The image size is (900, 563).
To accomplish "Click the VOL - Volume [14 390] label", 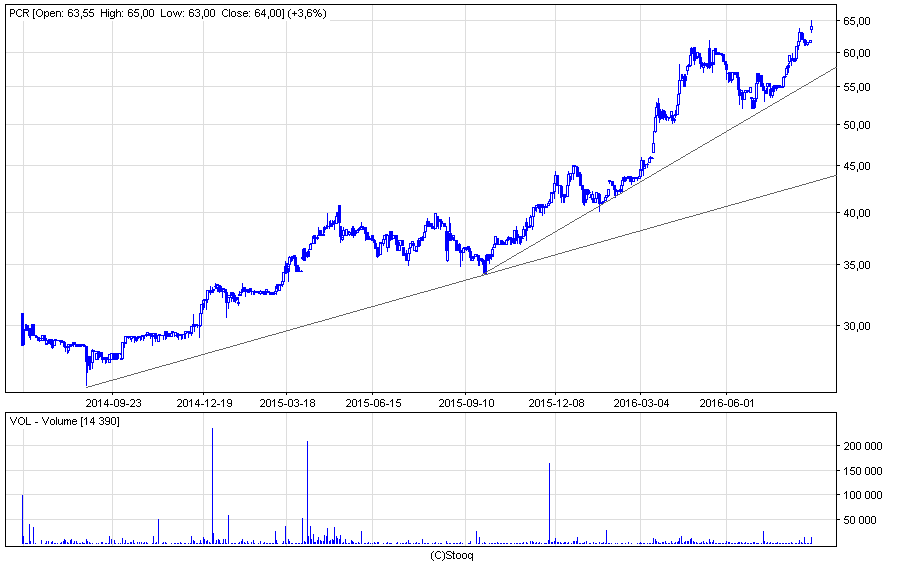I will 65,421.
